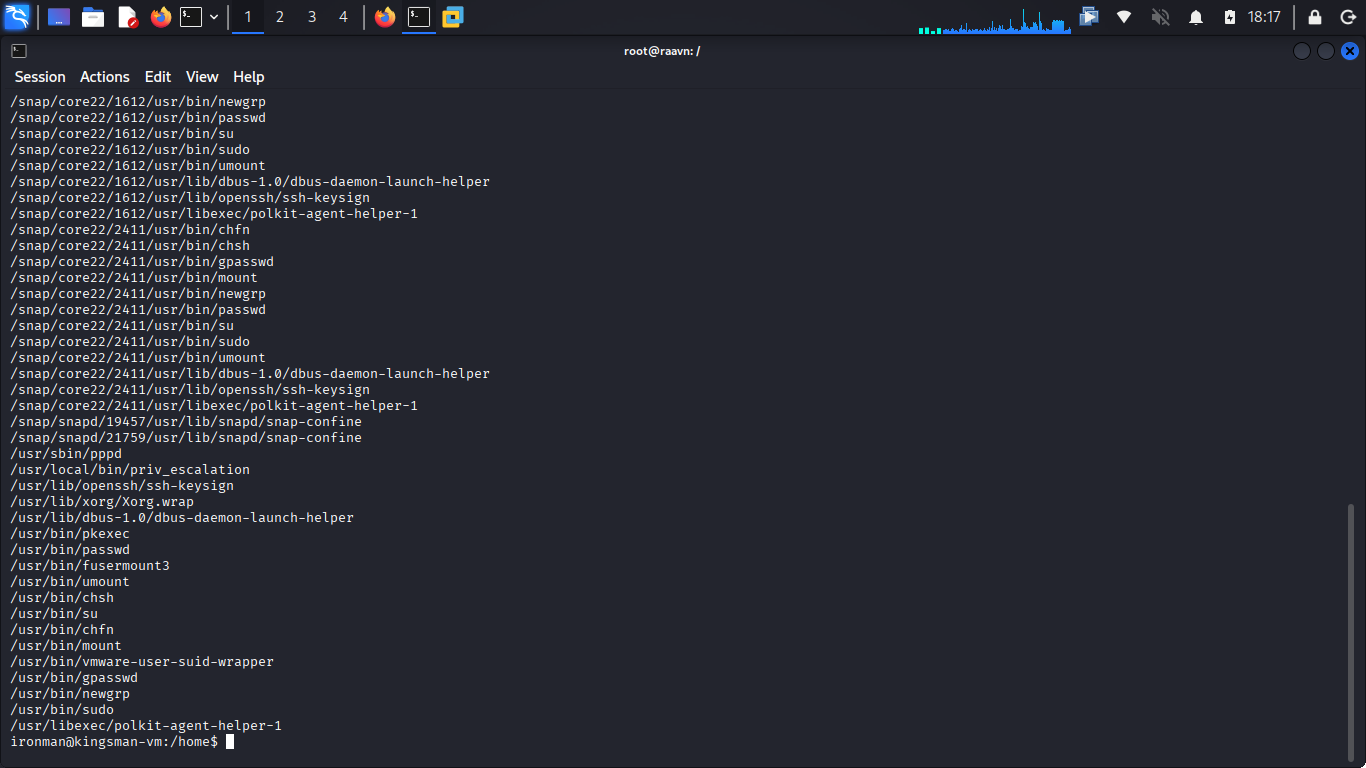Open the View menu

(202, 77)
